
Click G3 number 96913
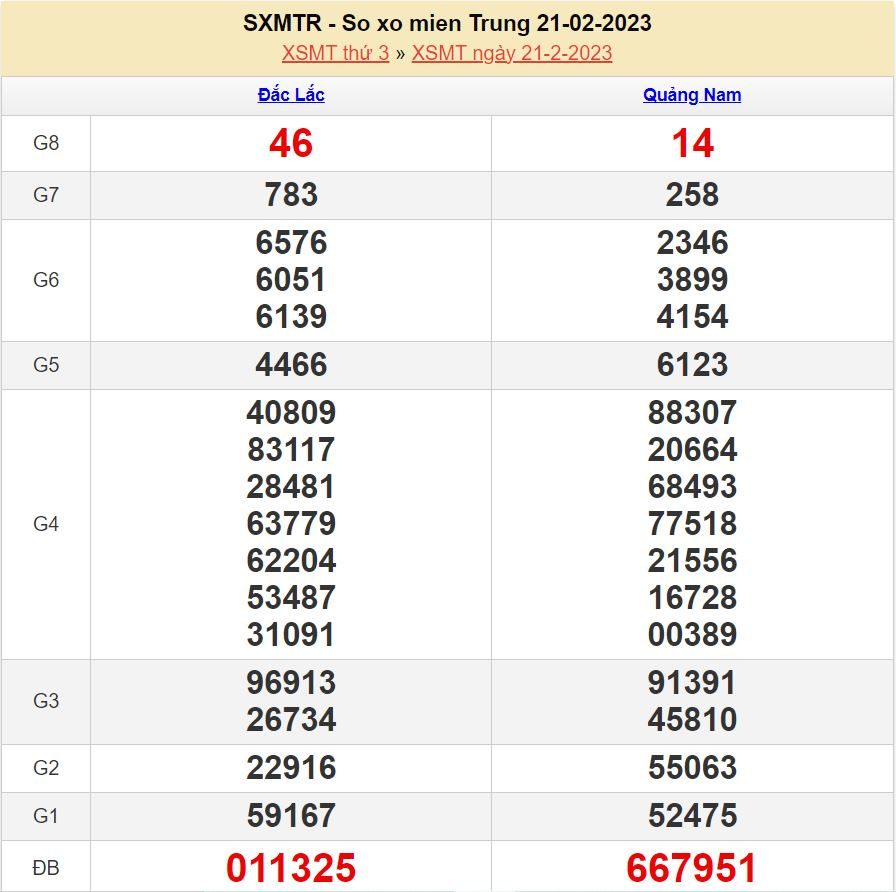click(x=291, y=682)
